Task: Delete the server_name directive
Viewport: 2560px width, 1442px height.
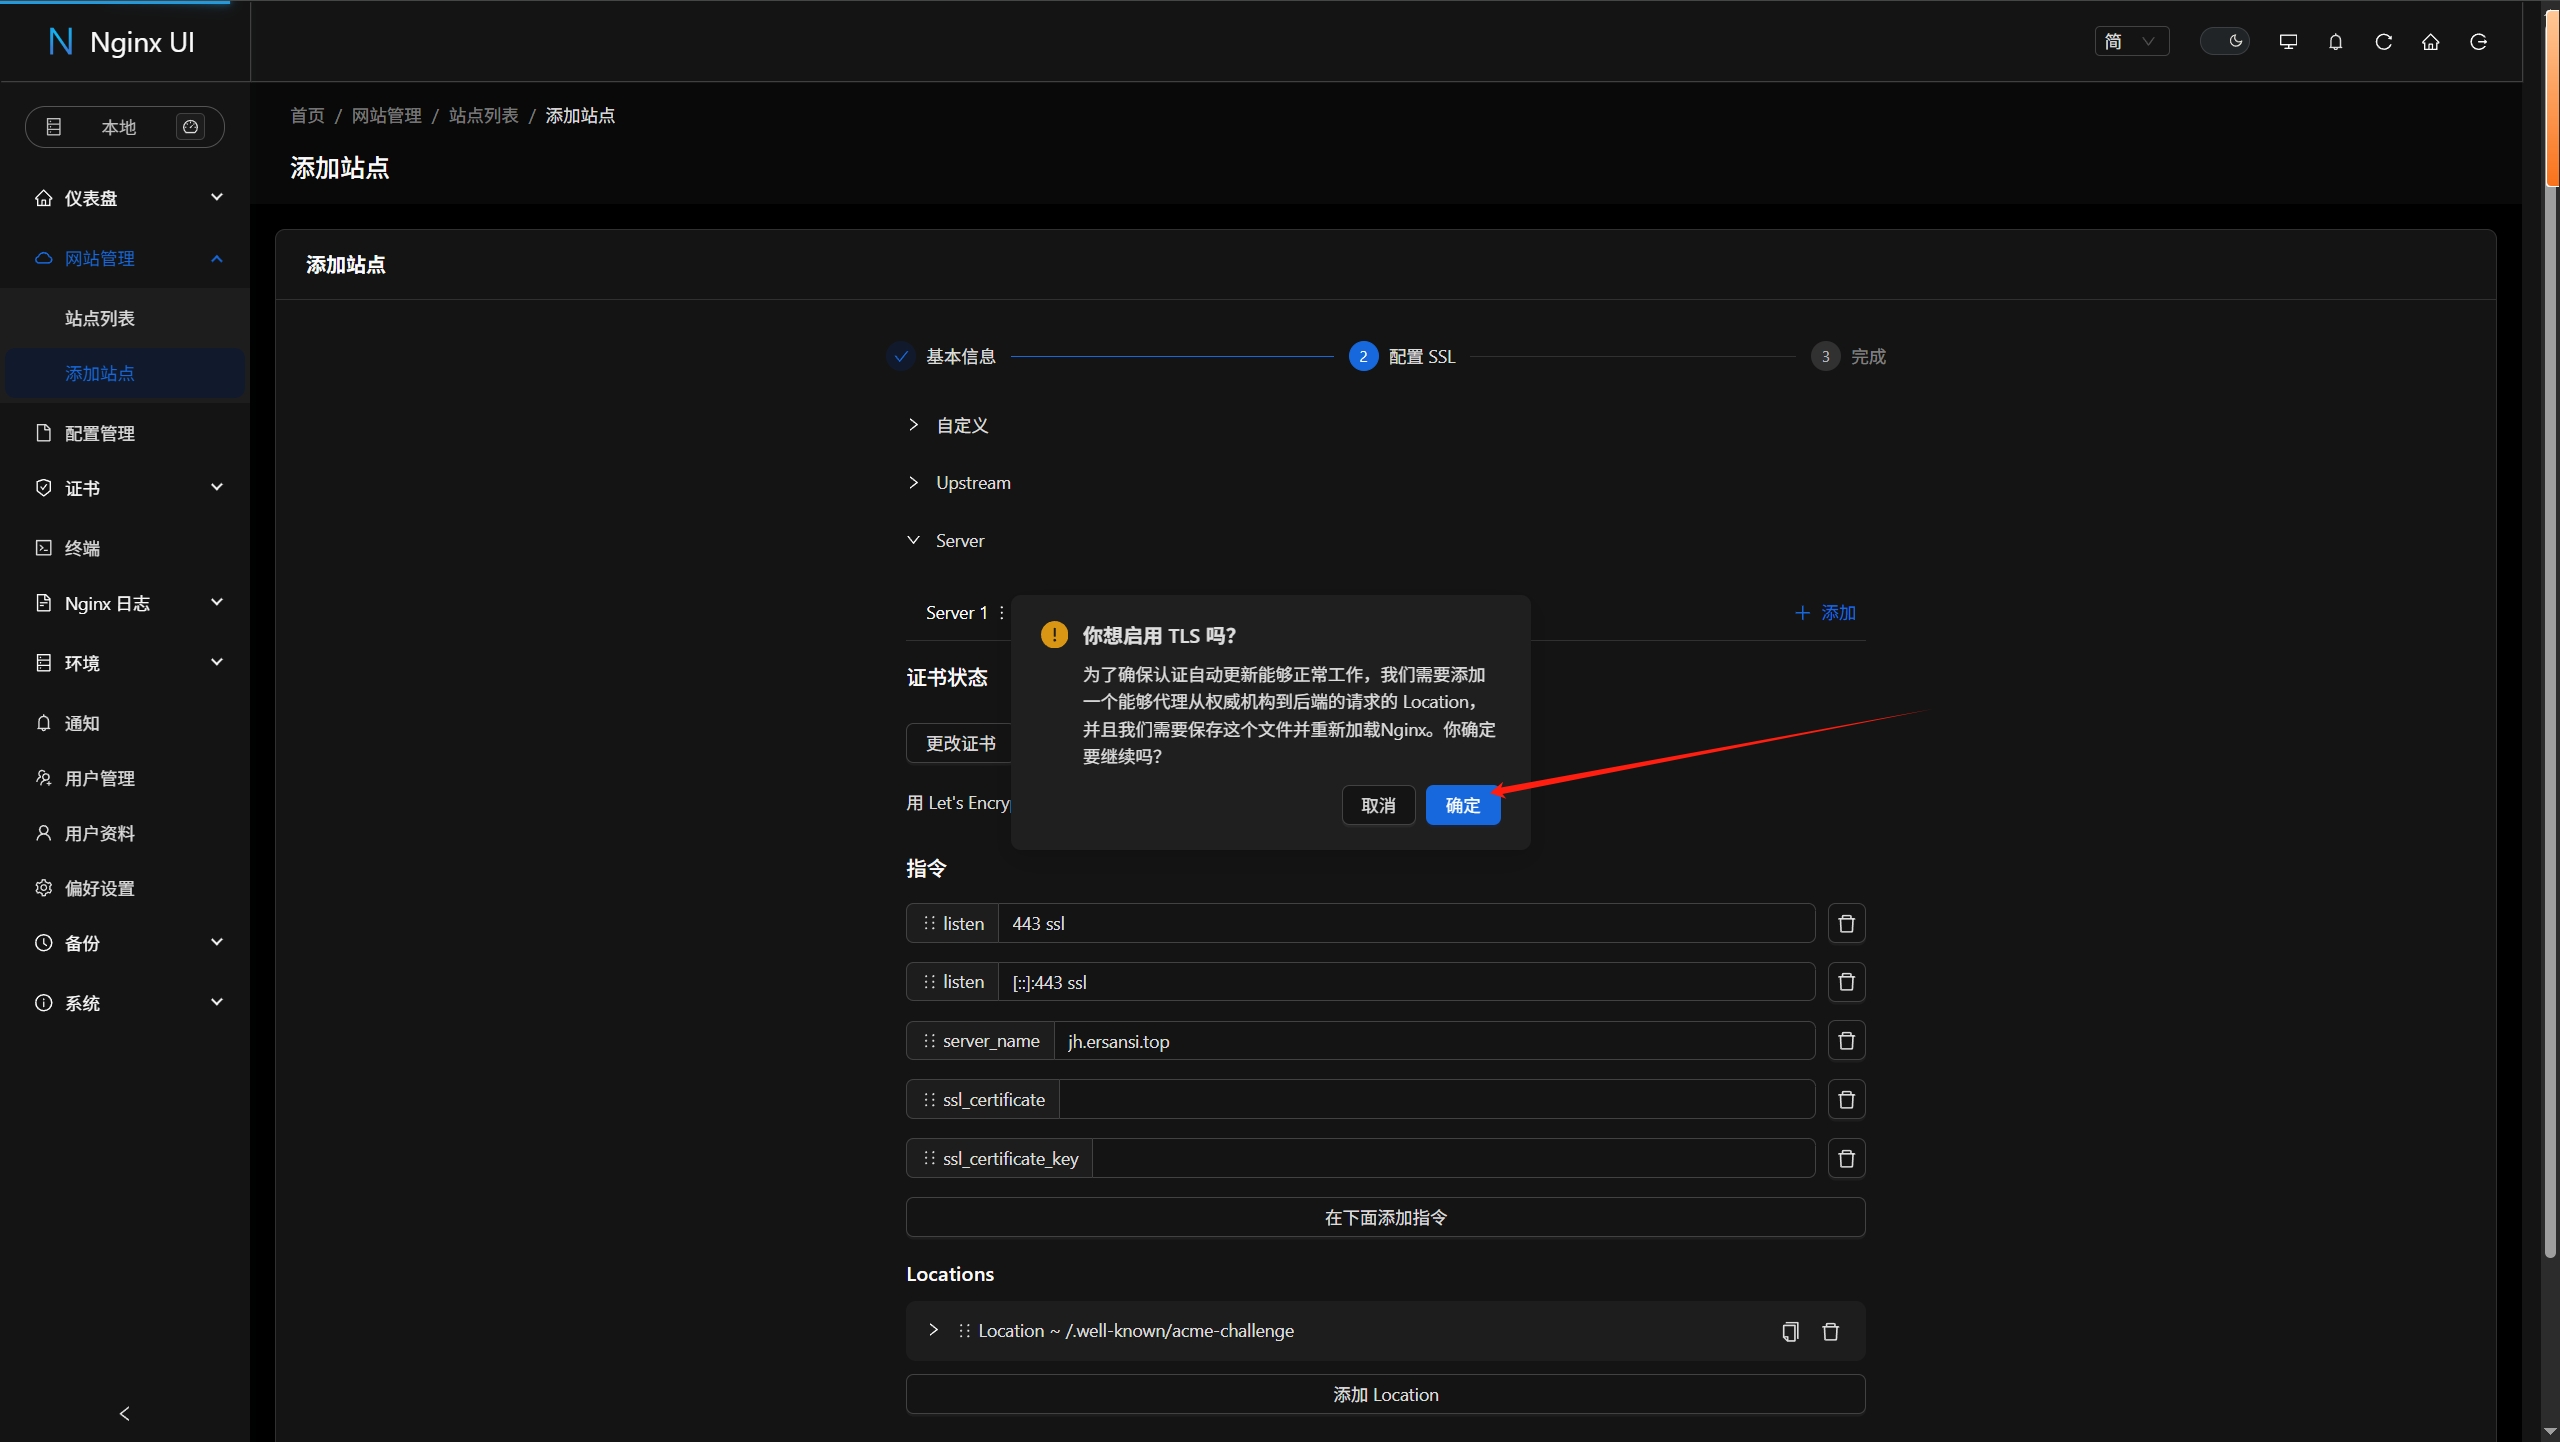Action: pos(1846,1041)
